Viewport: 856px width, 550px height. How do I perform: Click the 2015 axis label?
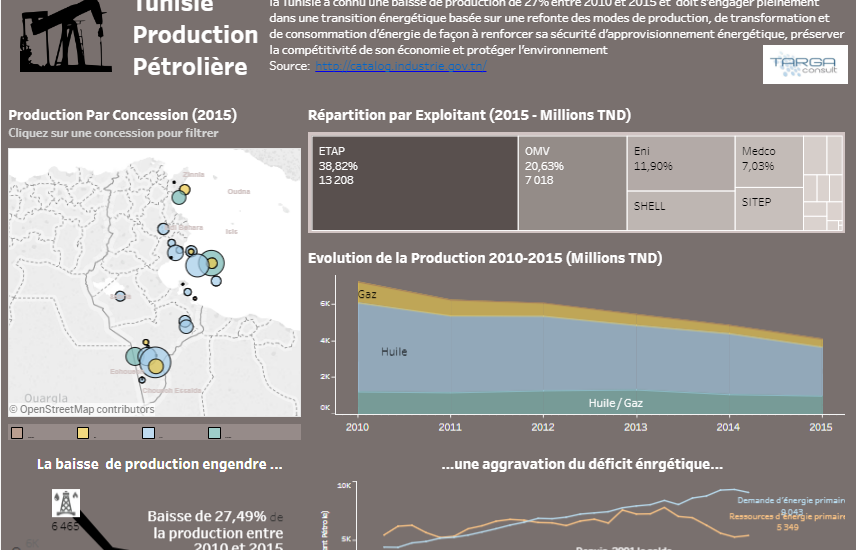pyautogui.click(x=821, y=427)
